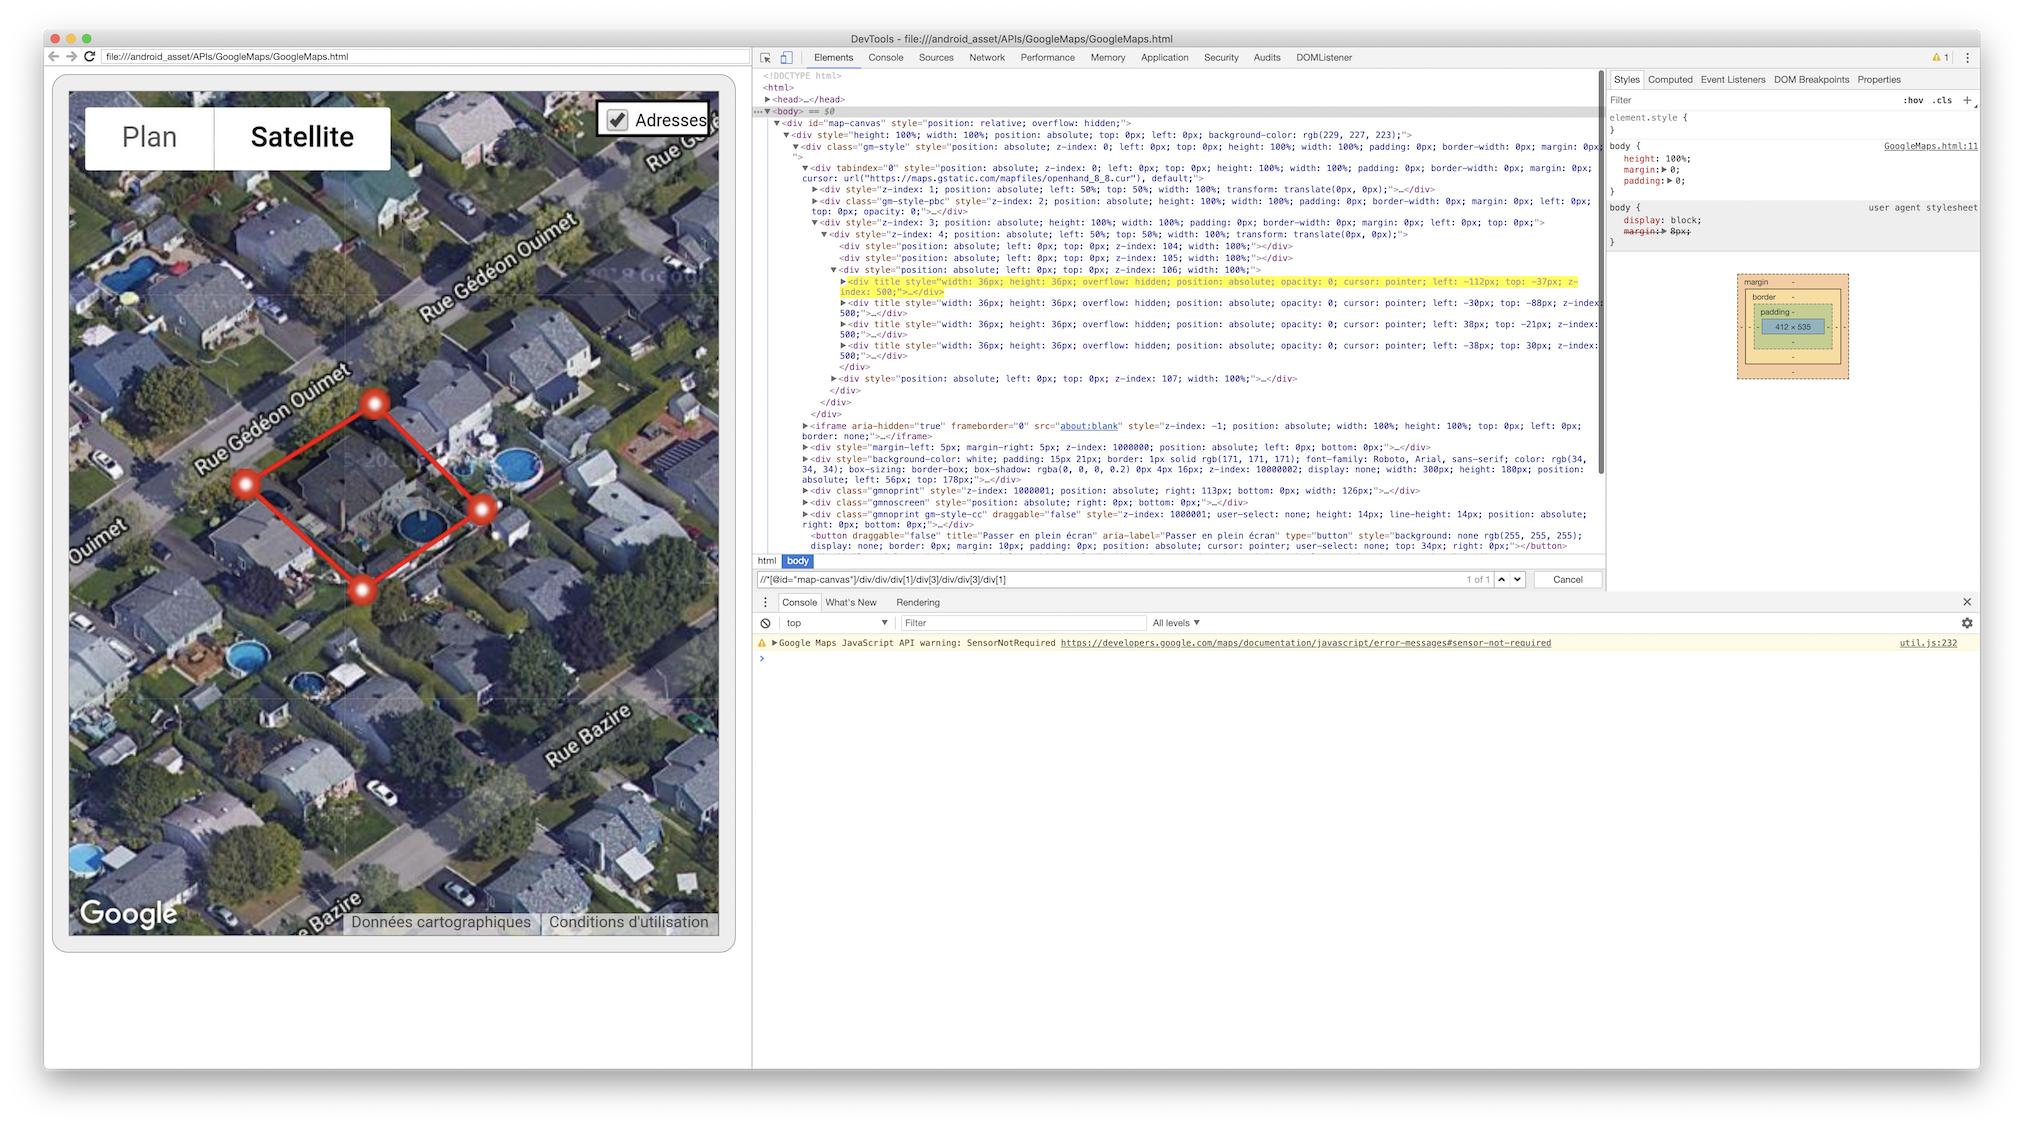This screenshot has height=1127, width=2024.
Task: Add a new style rule with the plus icon
Action: [x=1967, y=100]
